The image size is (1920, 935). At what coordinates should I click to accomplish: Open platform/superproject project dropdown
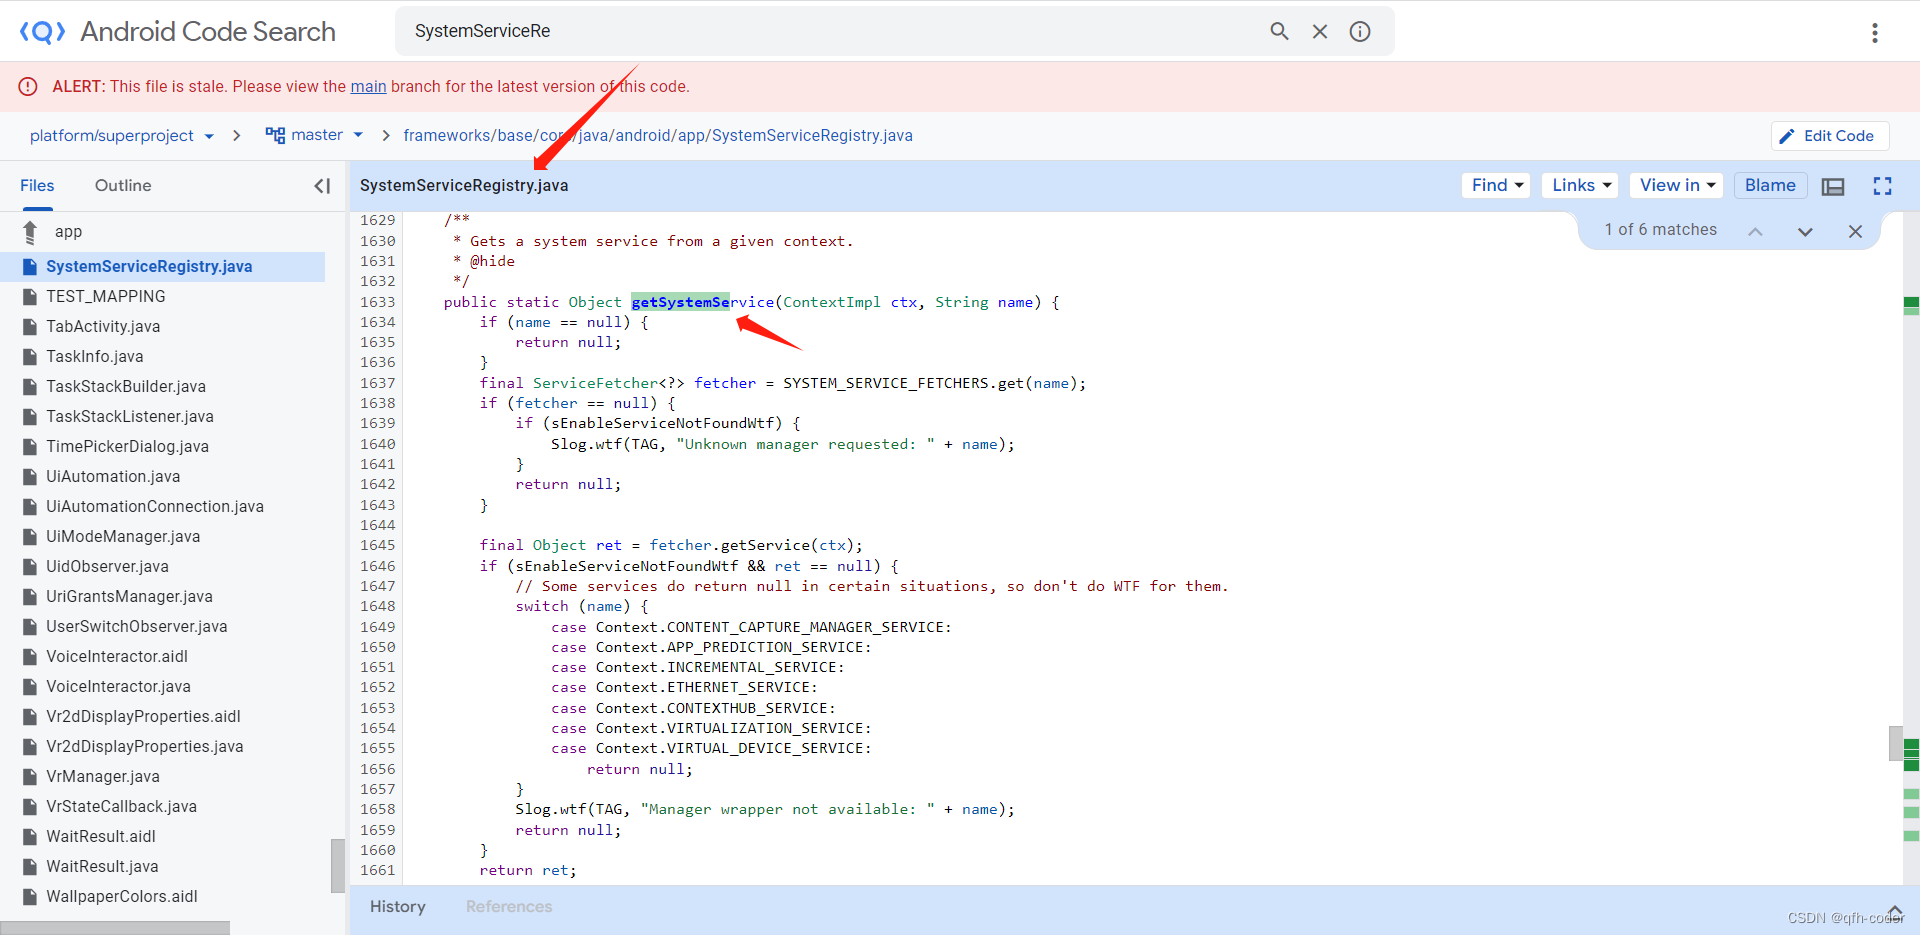click(x=122, y=136)
